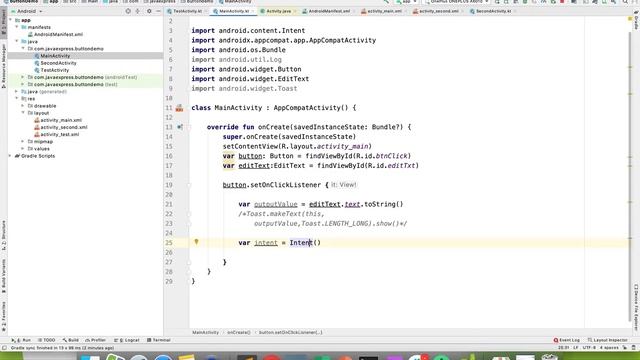Collapse com.javaexpress.buttondemo main package
The image size is (640, 360).
click(x=23, y=49)
